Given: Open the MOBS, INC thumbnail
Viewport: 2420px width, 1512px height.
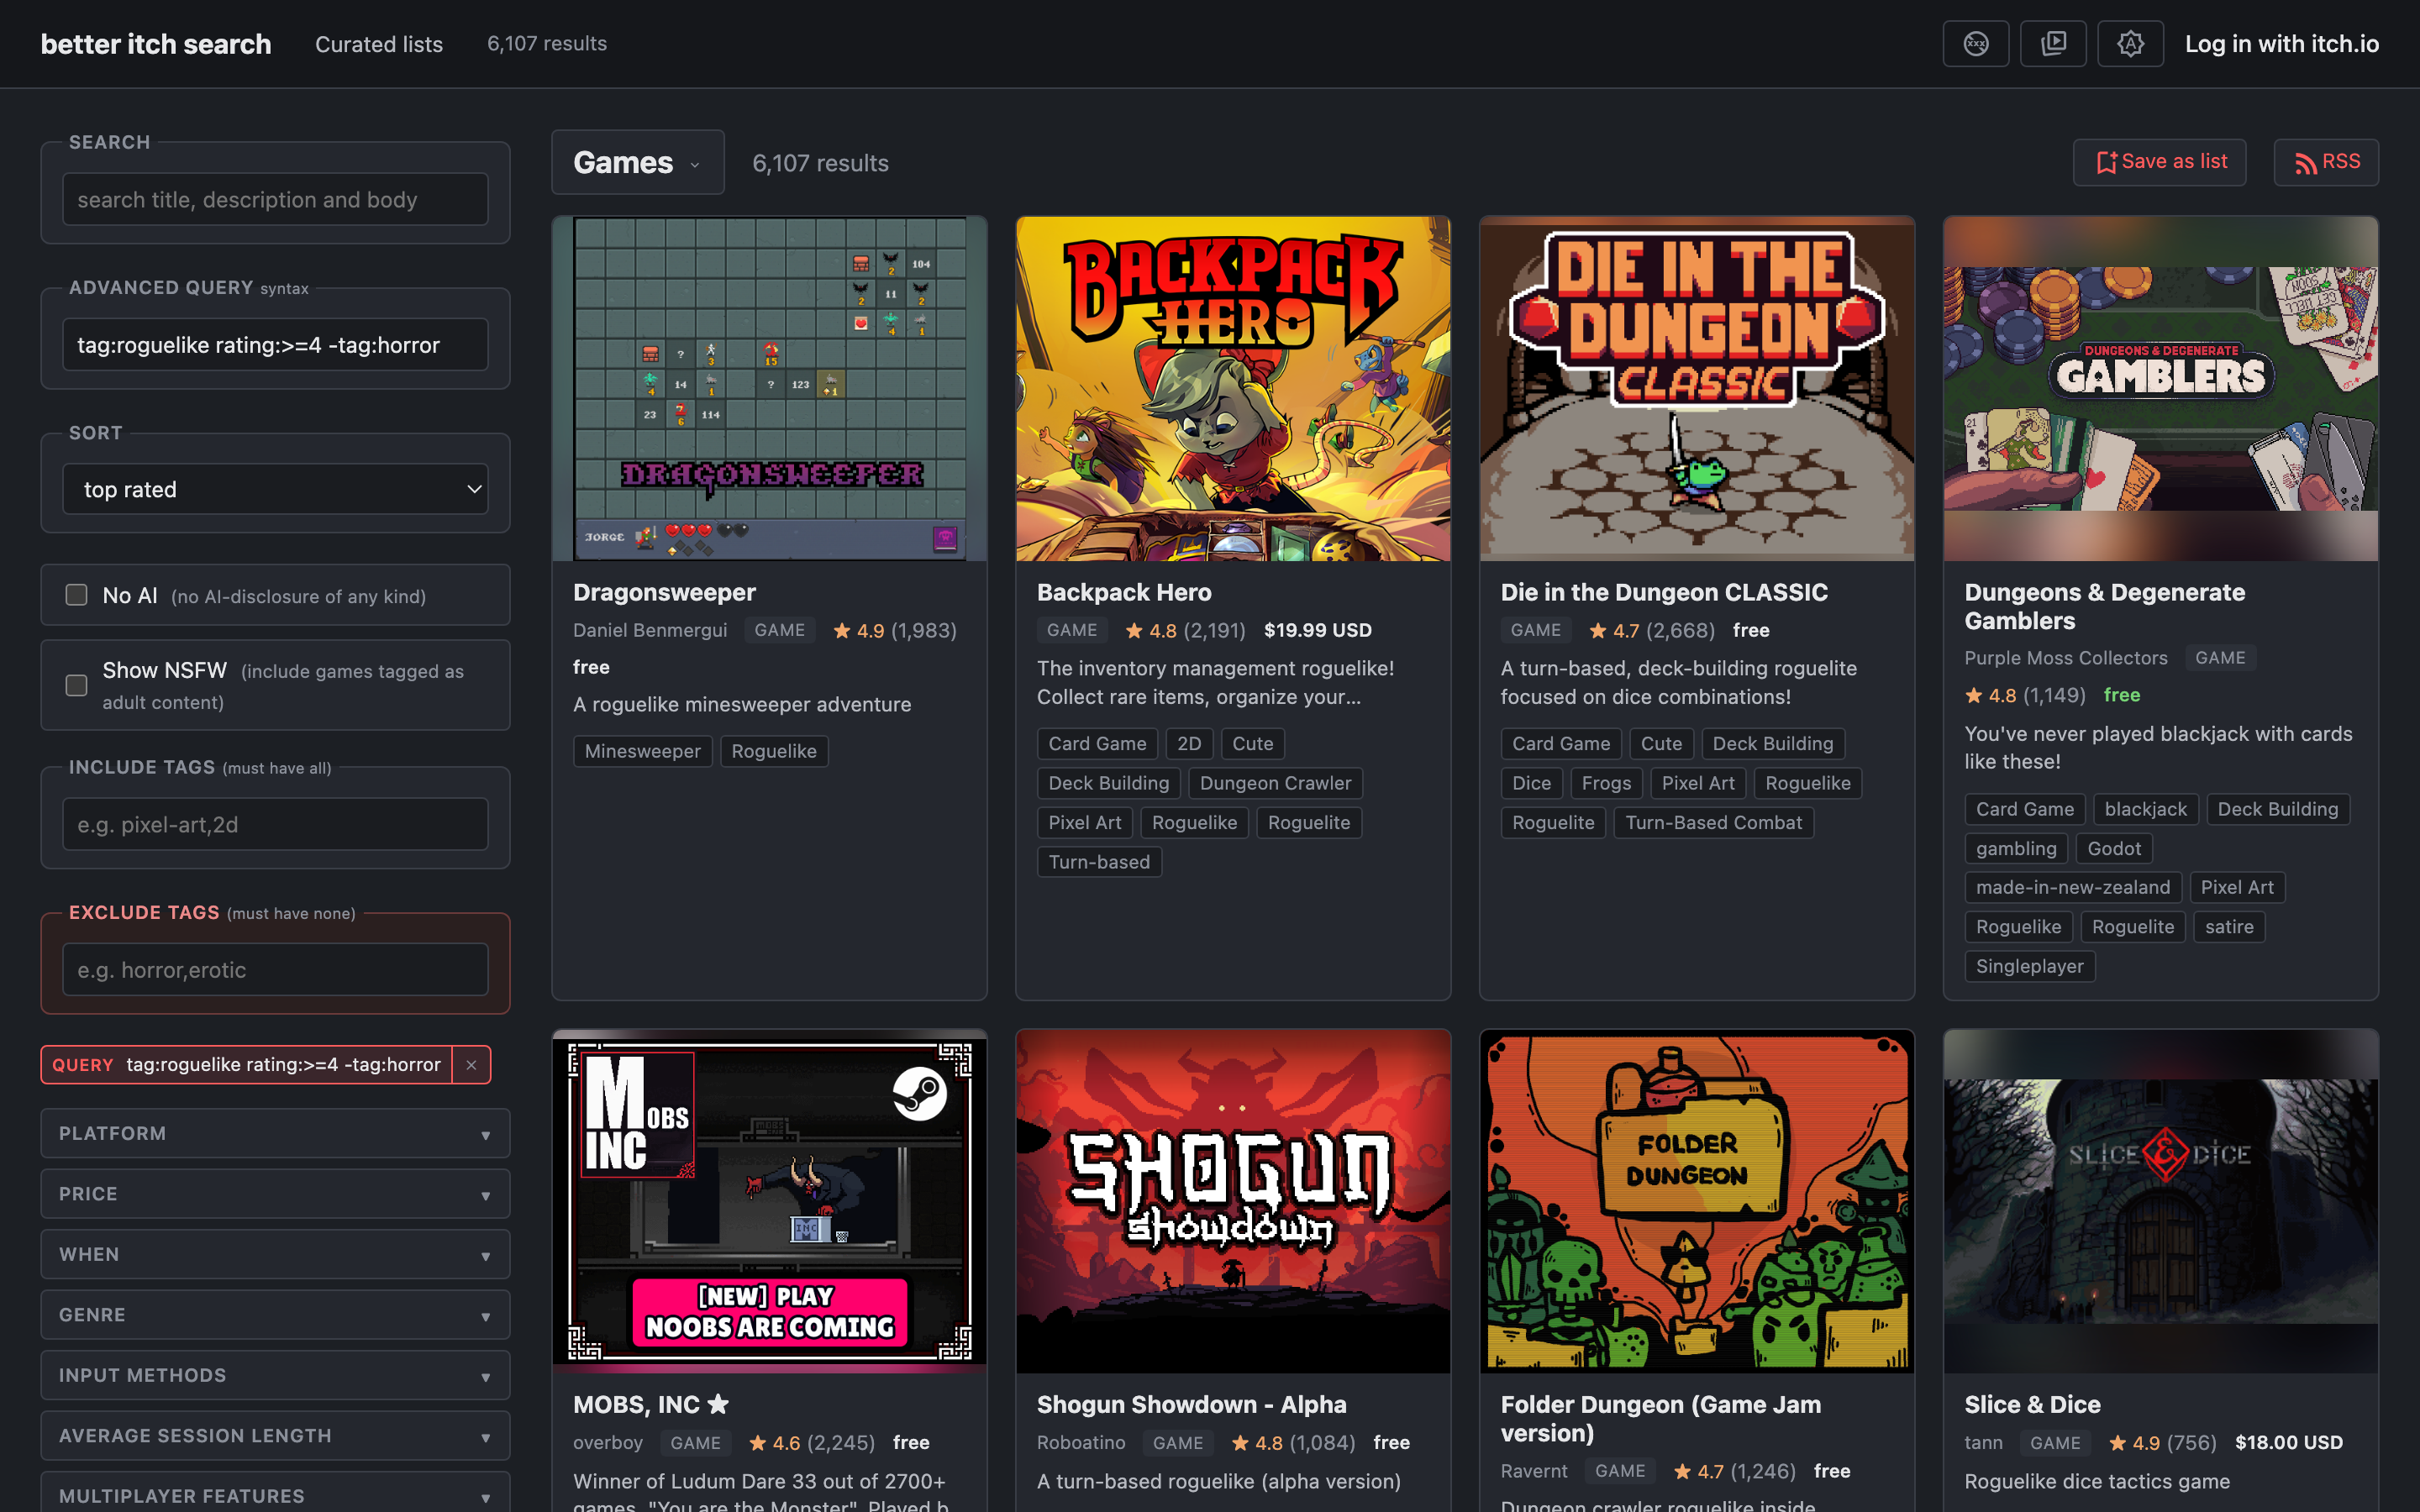Looking at the screenshot, I should click(x=769, y=1201).
